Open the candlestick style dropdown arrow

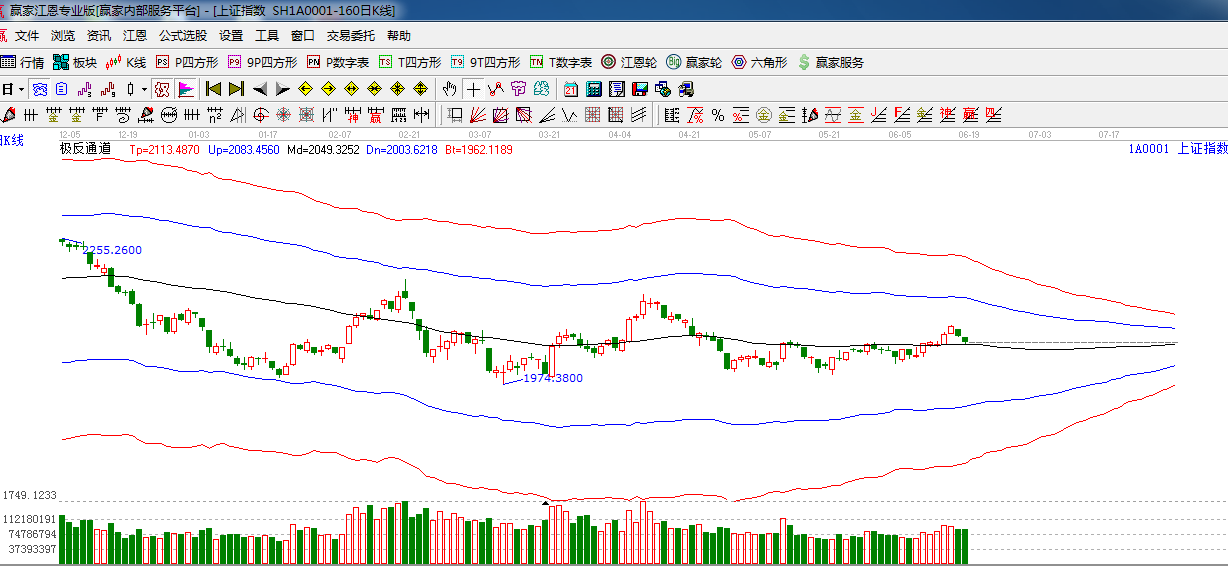[144, 89]
